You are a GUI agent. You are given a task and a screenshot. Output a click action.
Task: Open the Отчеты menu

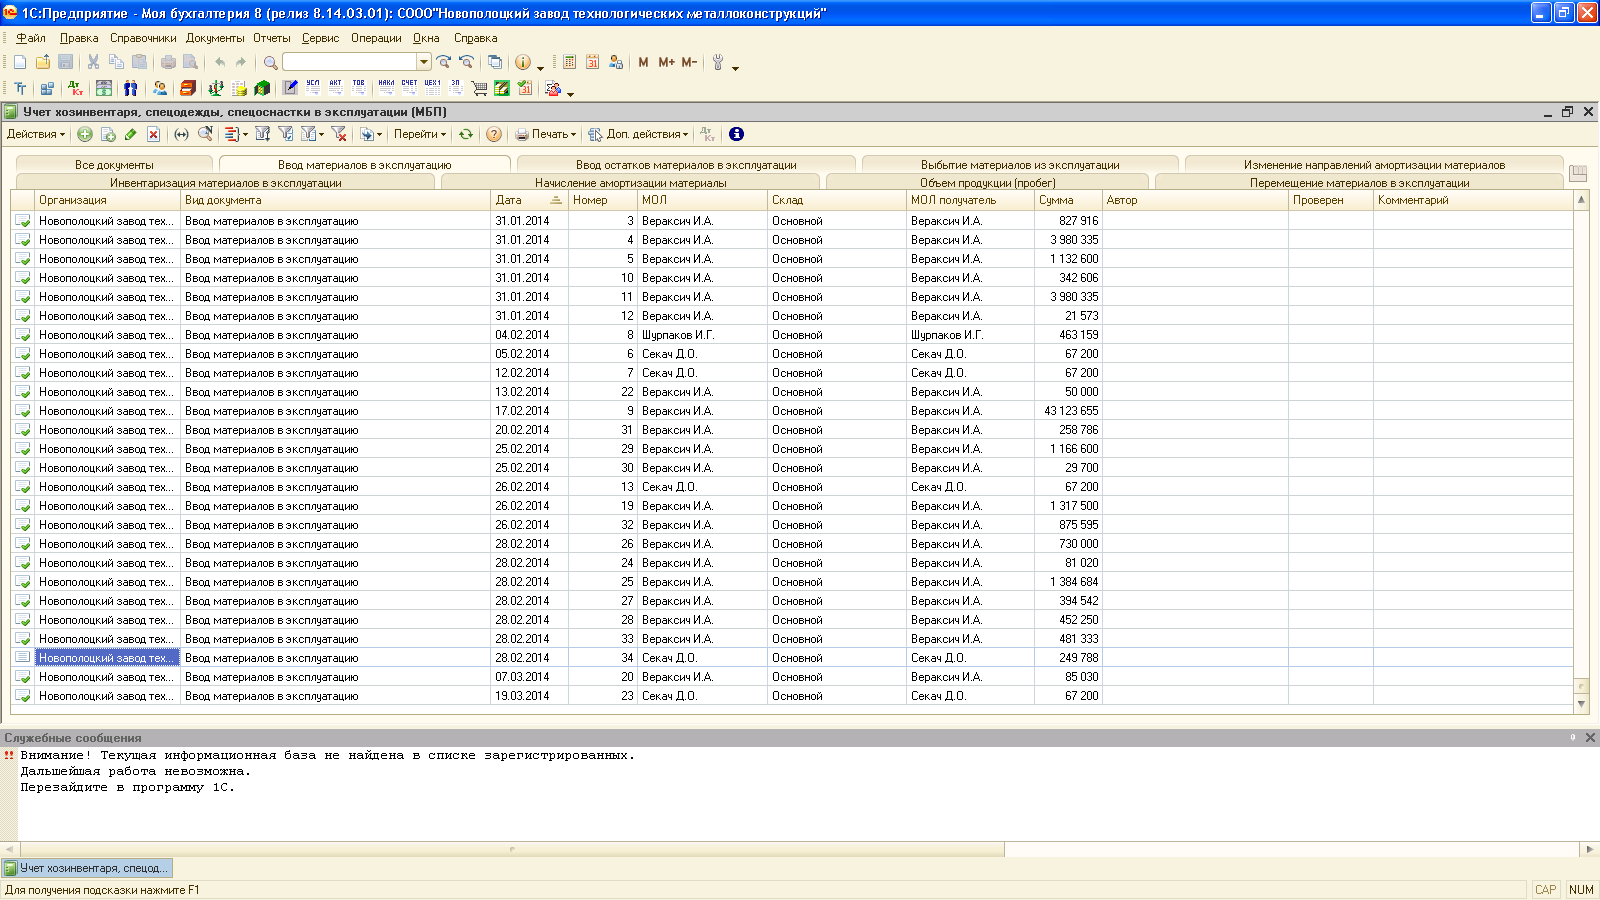(x=272, y=38)
